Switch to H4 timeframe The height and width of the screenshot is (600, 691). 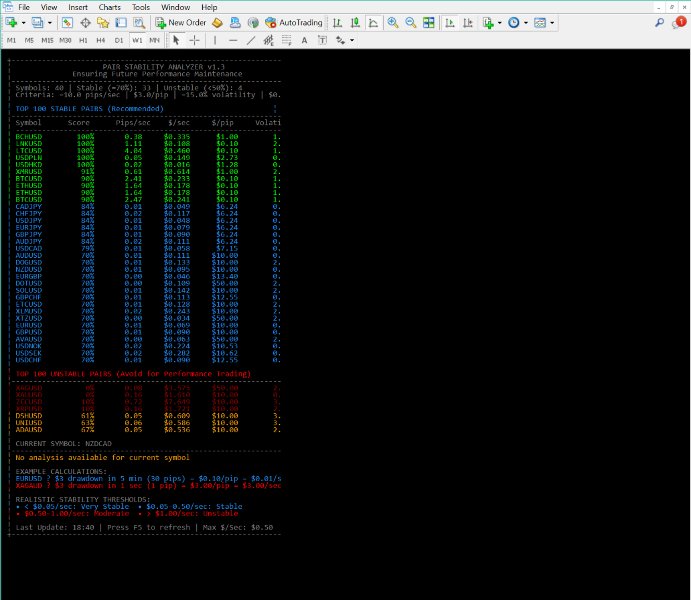pyautogui.click(x=101, y=40)
